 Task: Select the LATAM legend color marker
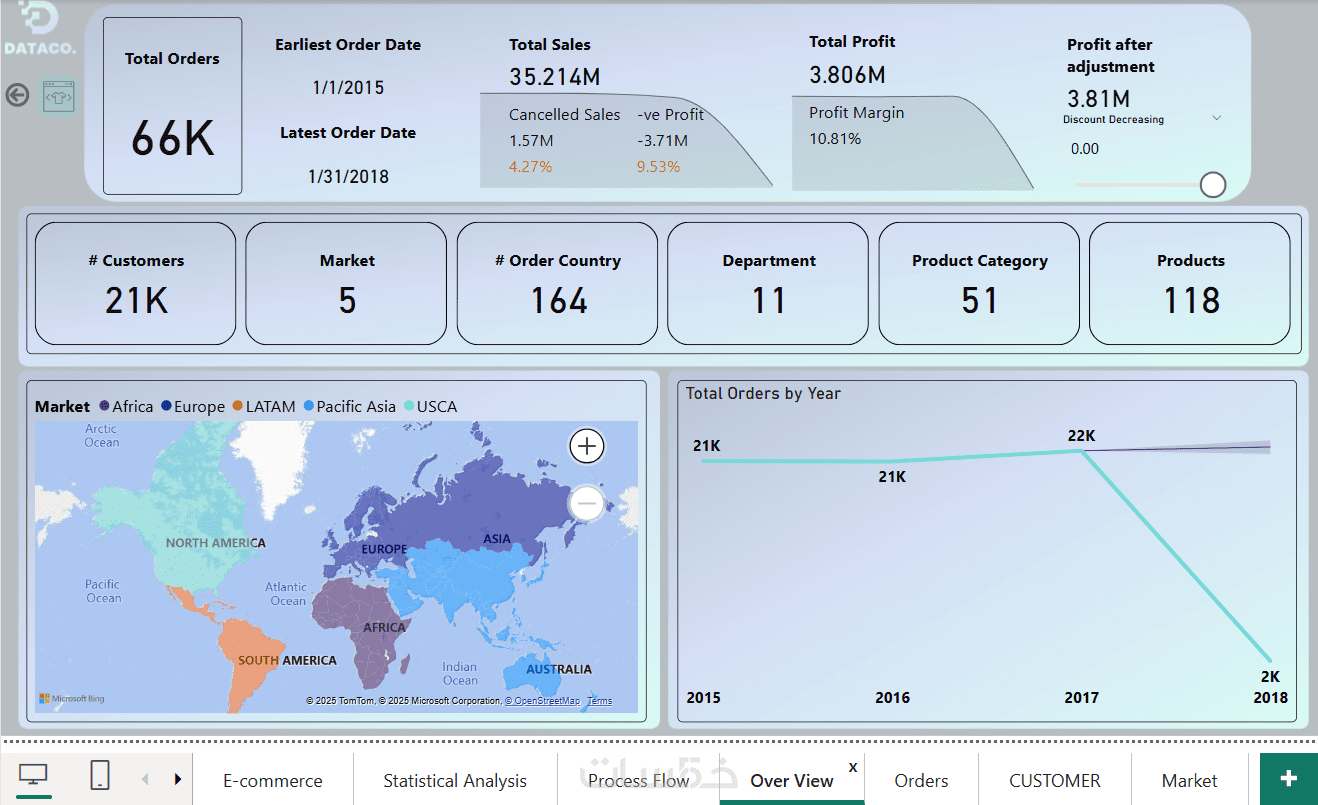pos(237,407)
